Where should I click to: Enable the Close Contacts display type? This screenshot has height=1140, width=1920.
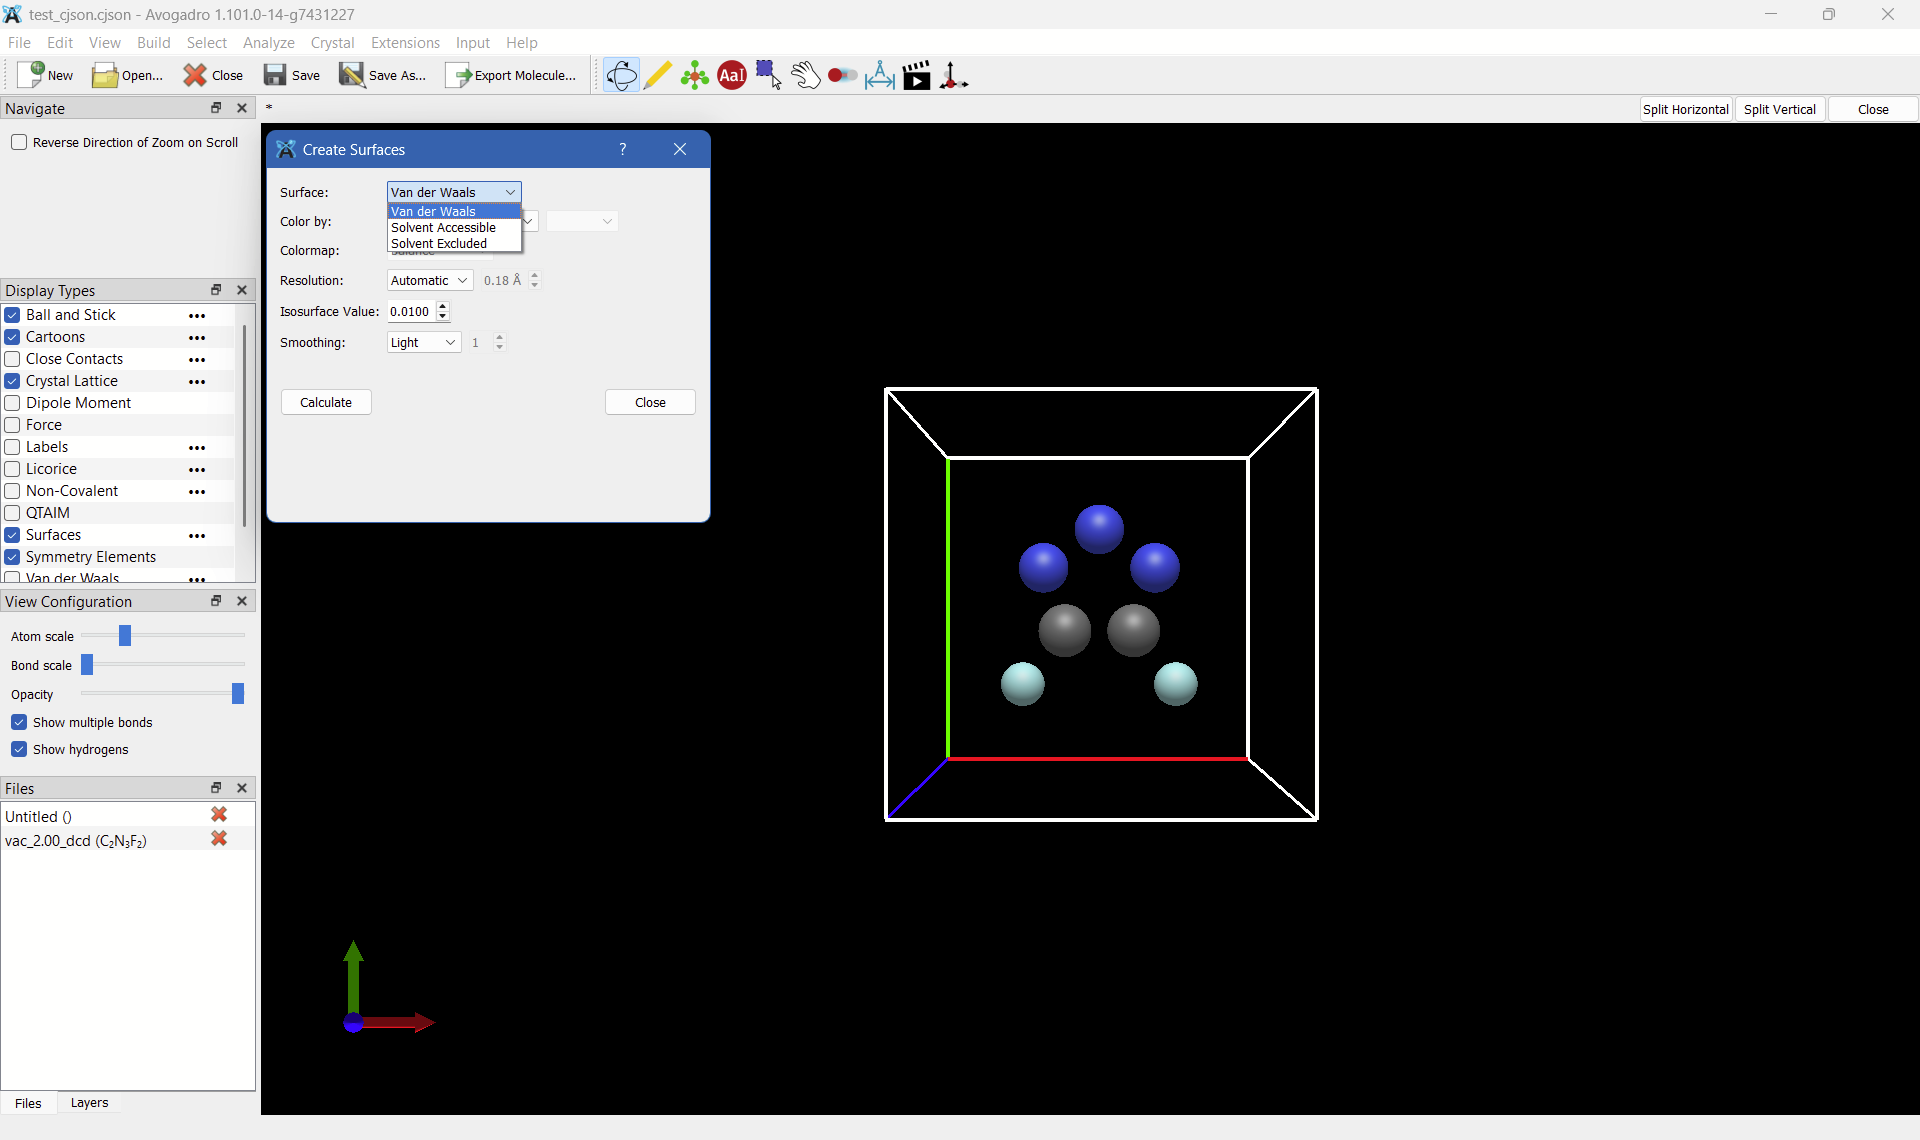pos(13,359)
